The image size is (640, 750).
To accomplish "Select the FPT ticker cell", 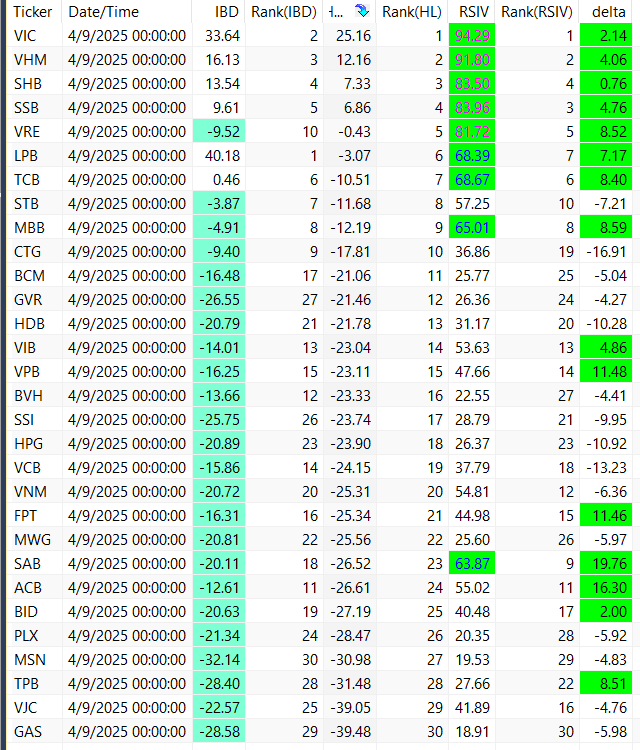I will tap(34, 516).
